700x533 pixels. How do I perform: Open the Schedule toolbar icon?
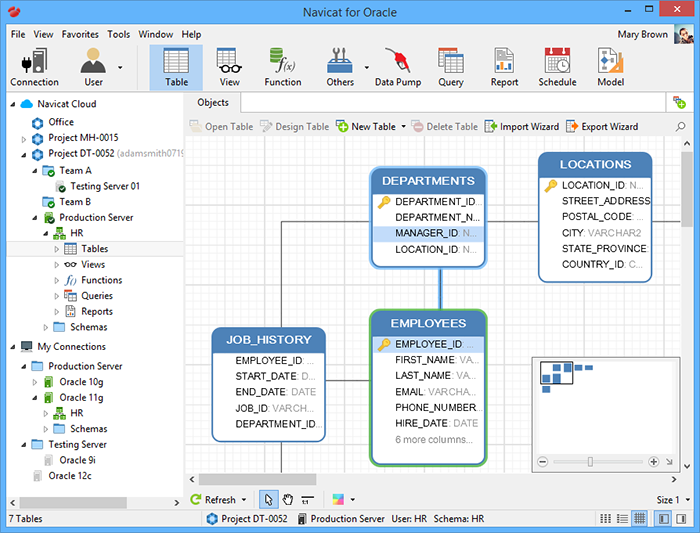[x=557, y=67]
